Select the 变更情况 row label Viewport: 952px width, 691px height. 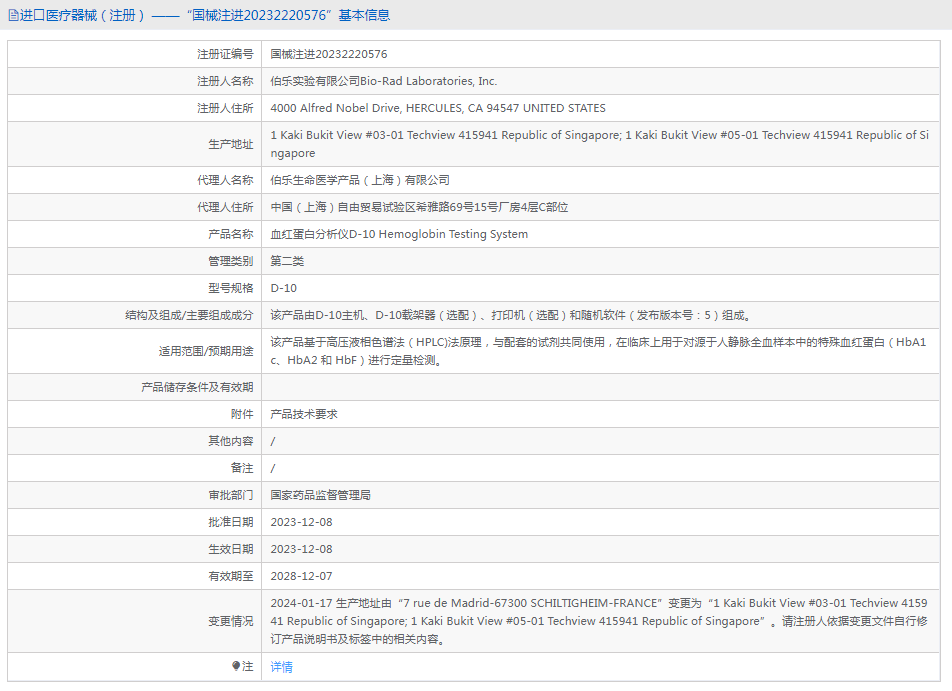point(231,621)
